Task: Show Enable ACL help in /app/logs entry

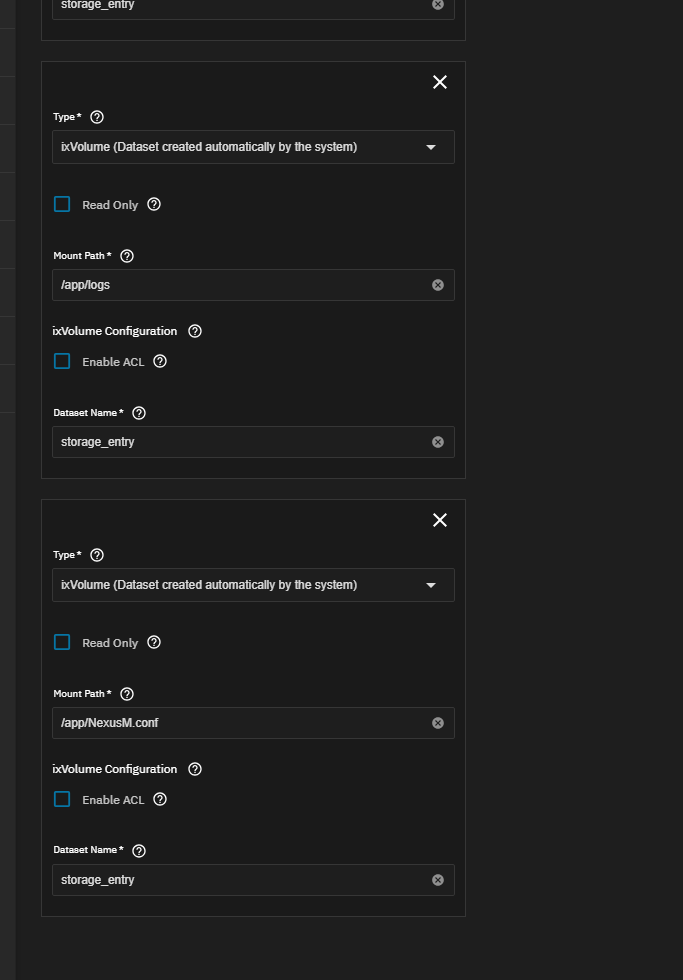Action: click(160, 361)
